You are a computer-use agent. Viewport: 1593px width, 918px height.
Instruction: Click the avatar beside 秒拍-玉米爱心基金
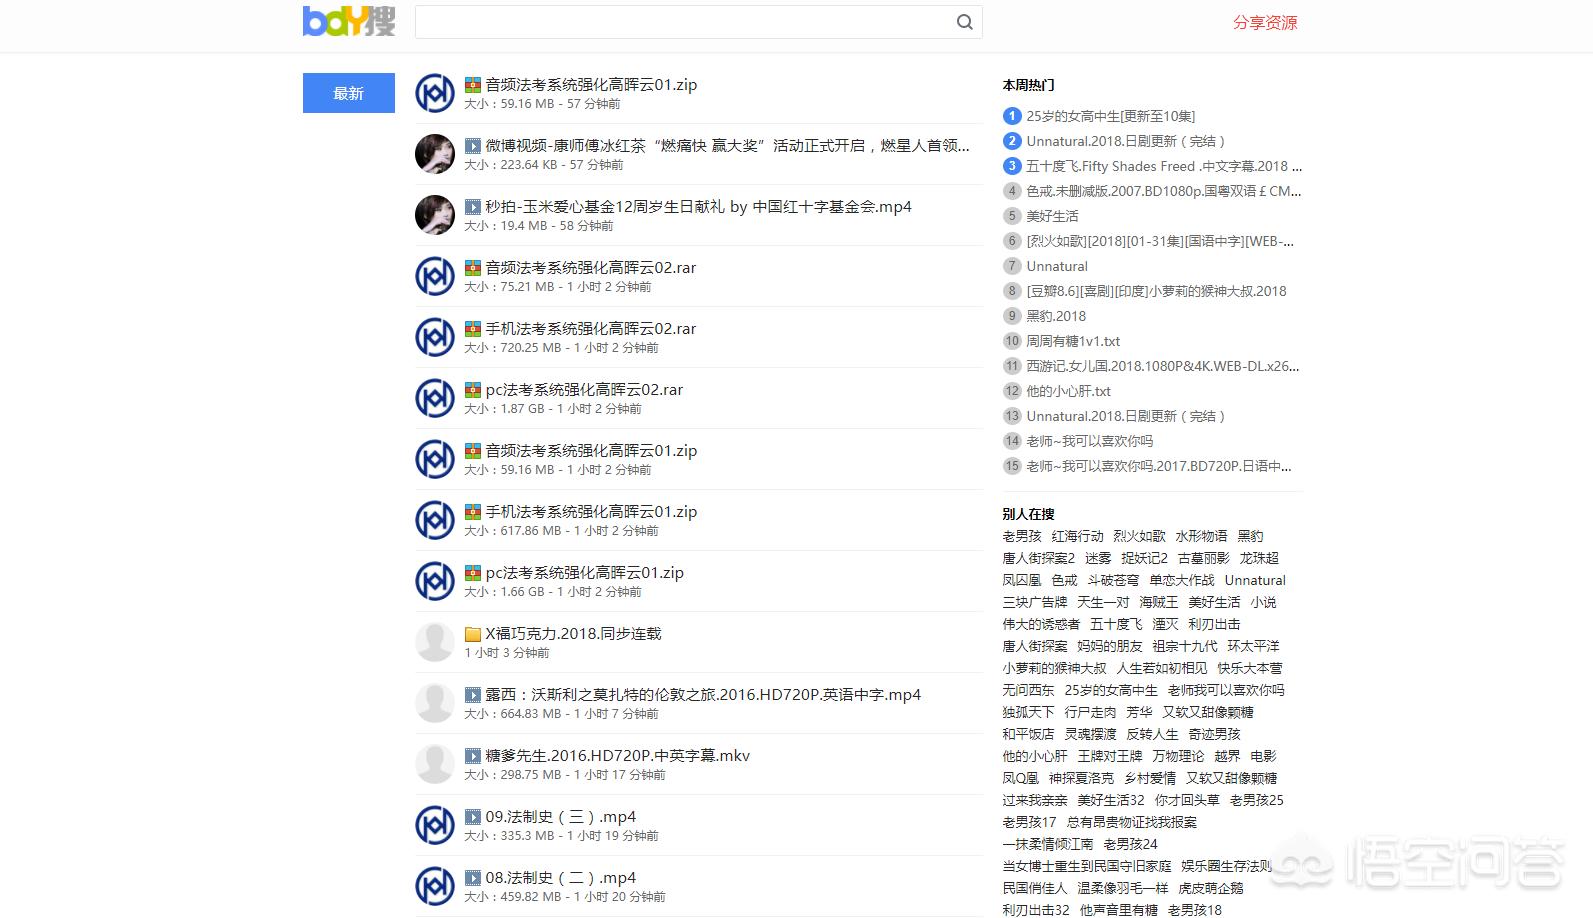(435, 215)
